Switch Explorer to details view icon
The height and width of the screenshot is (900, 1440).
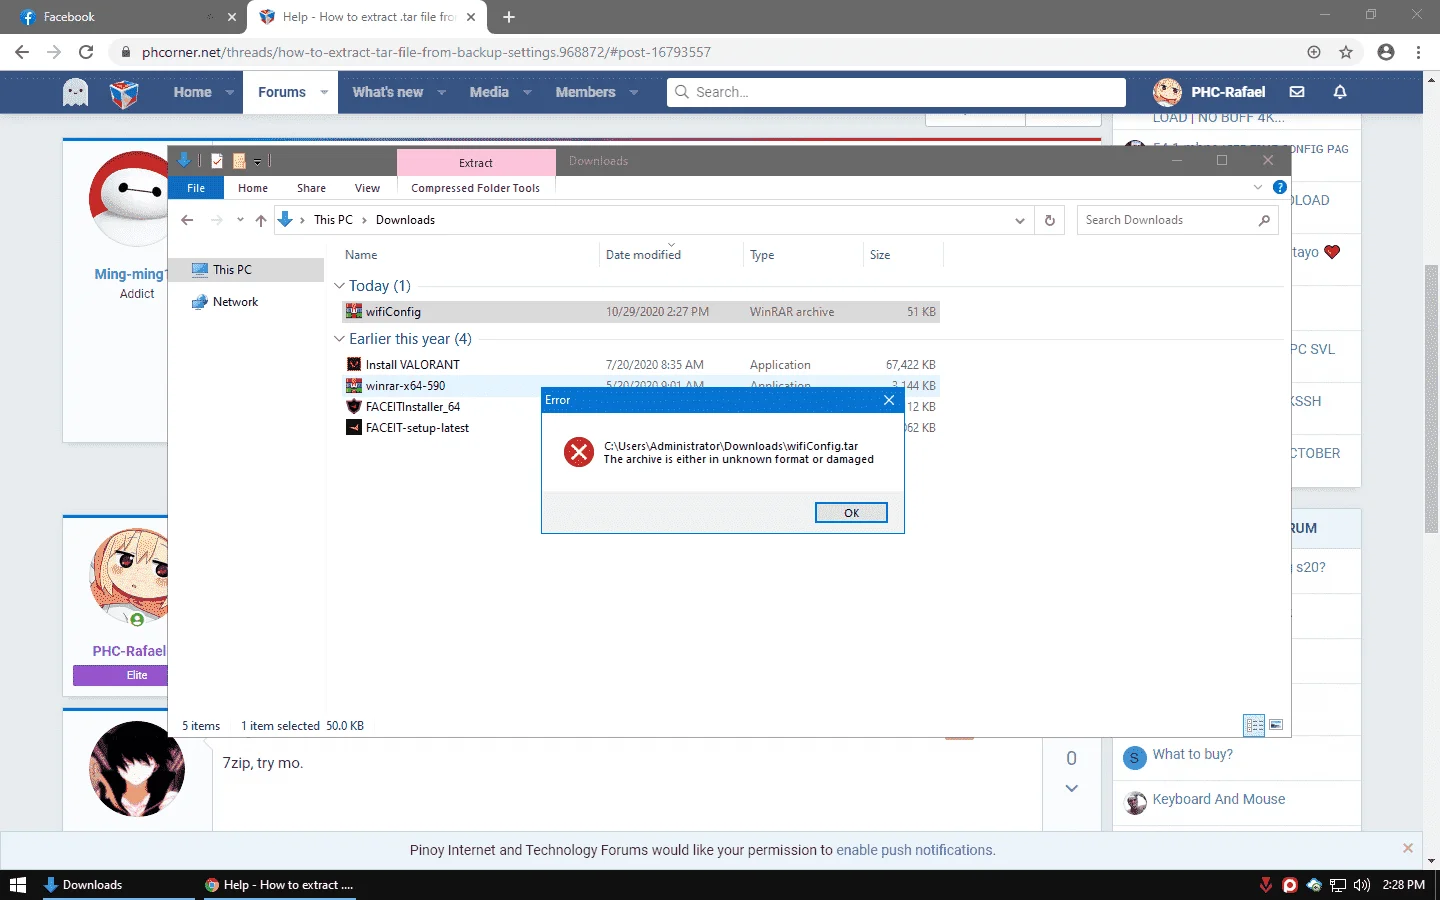1254,725
